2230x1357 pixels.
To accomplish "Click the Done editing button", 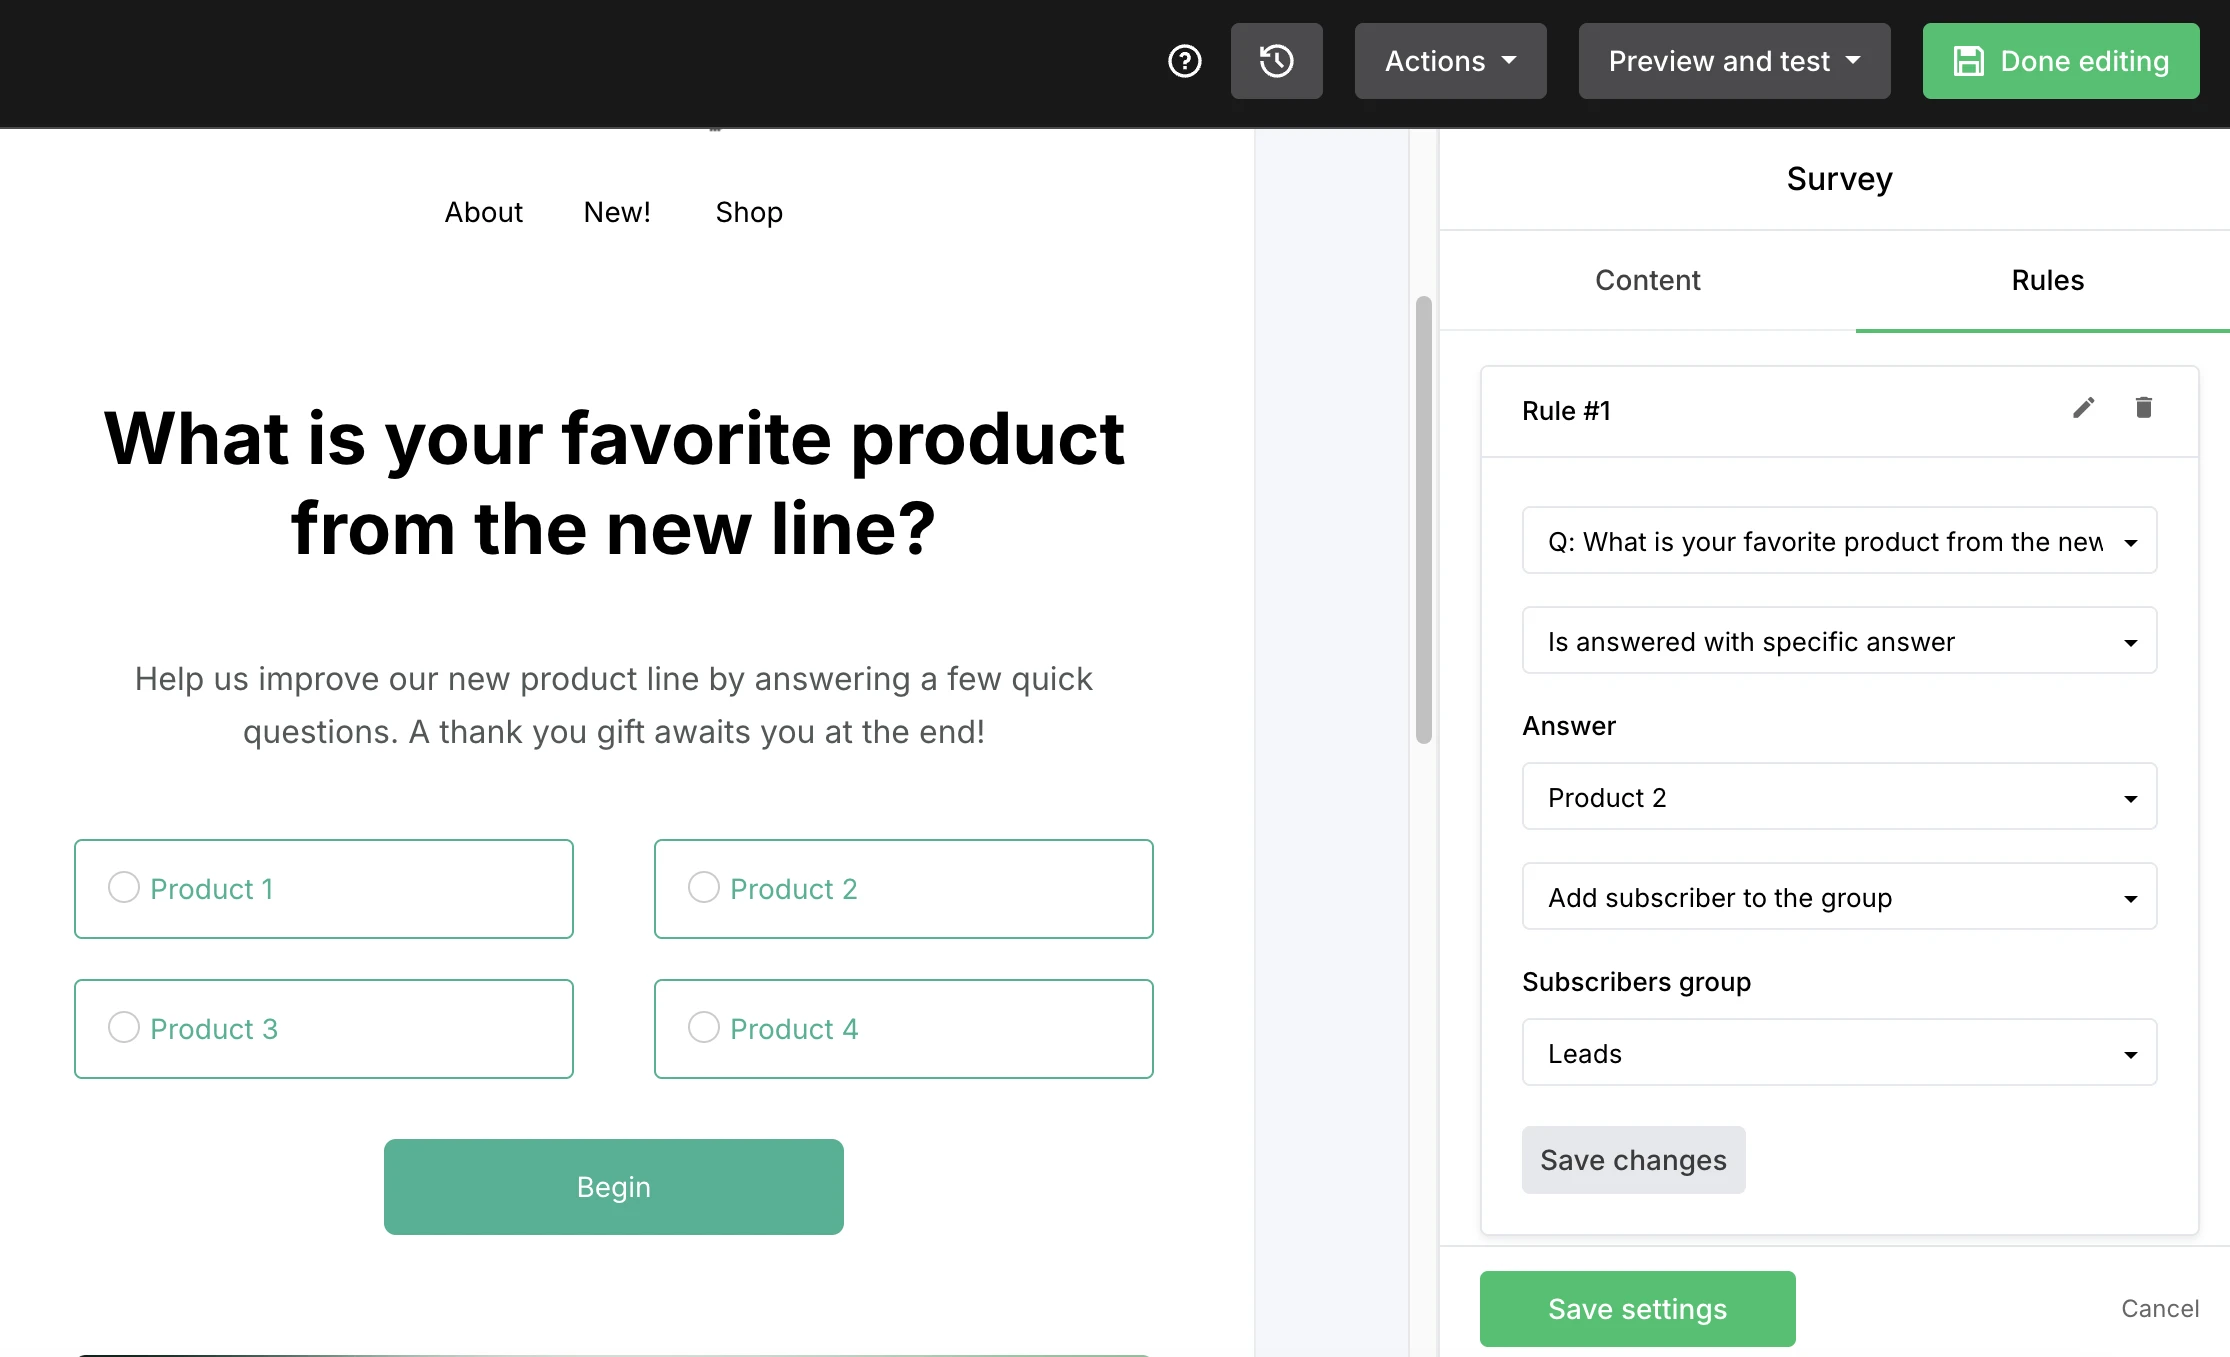I will click(x=2060, y=61).
